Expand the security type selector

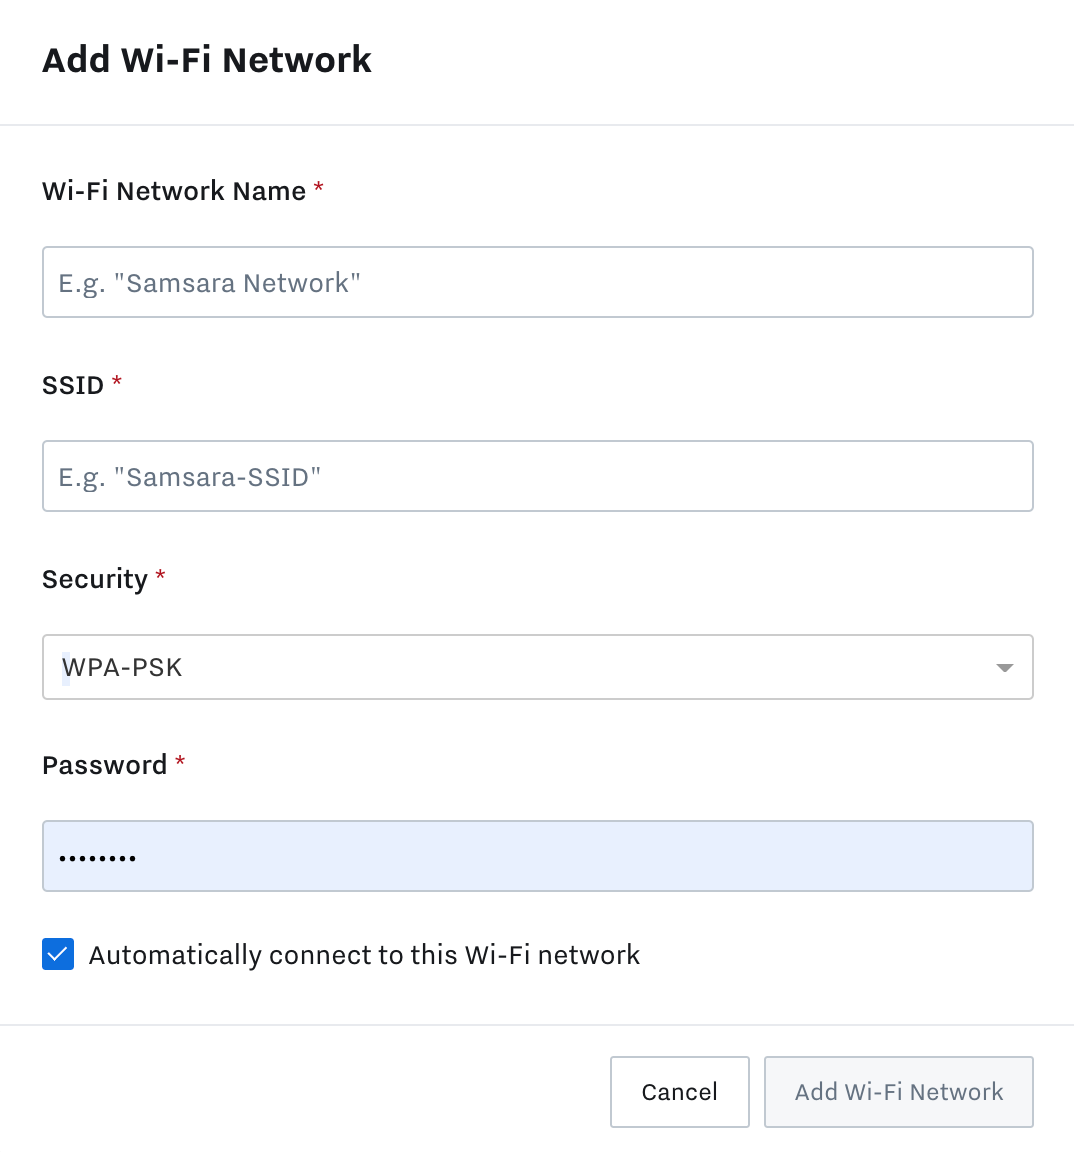pyautogui.click(x=537, y=667)
